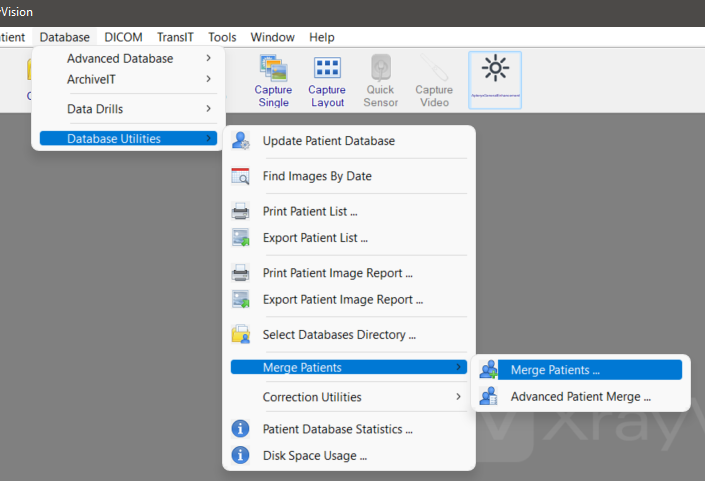Click the Export Patient List icon
The height and width of the screenshot is (481, 705).
[x=241, y=238]
